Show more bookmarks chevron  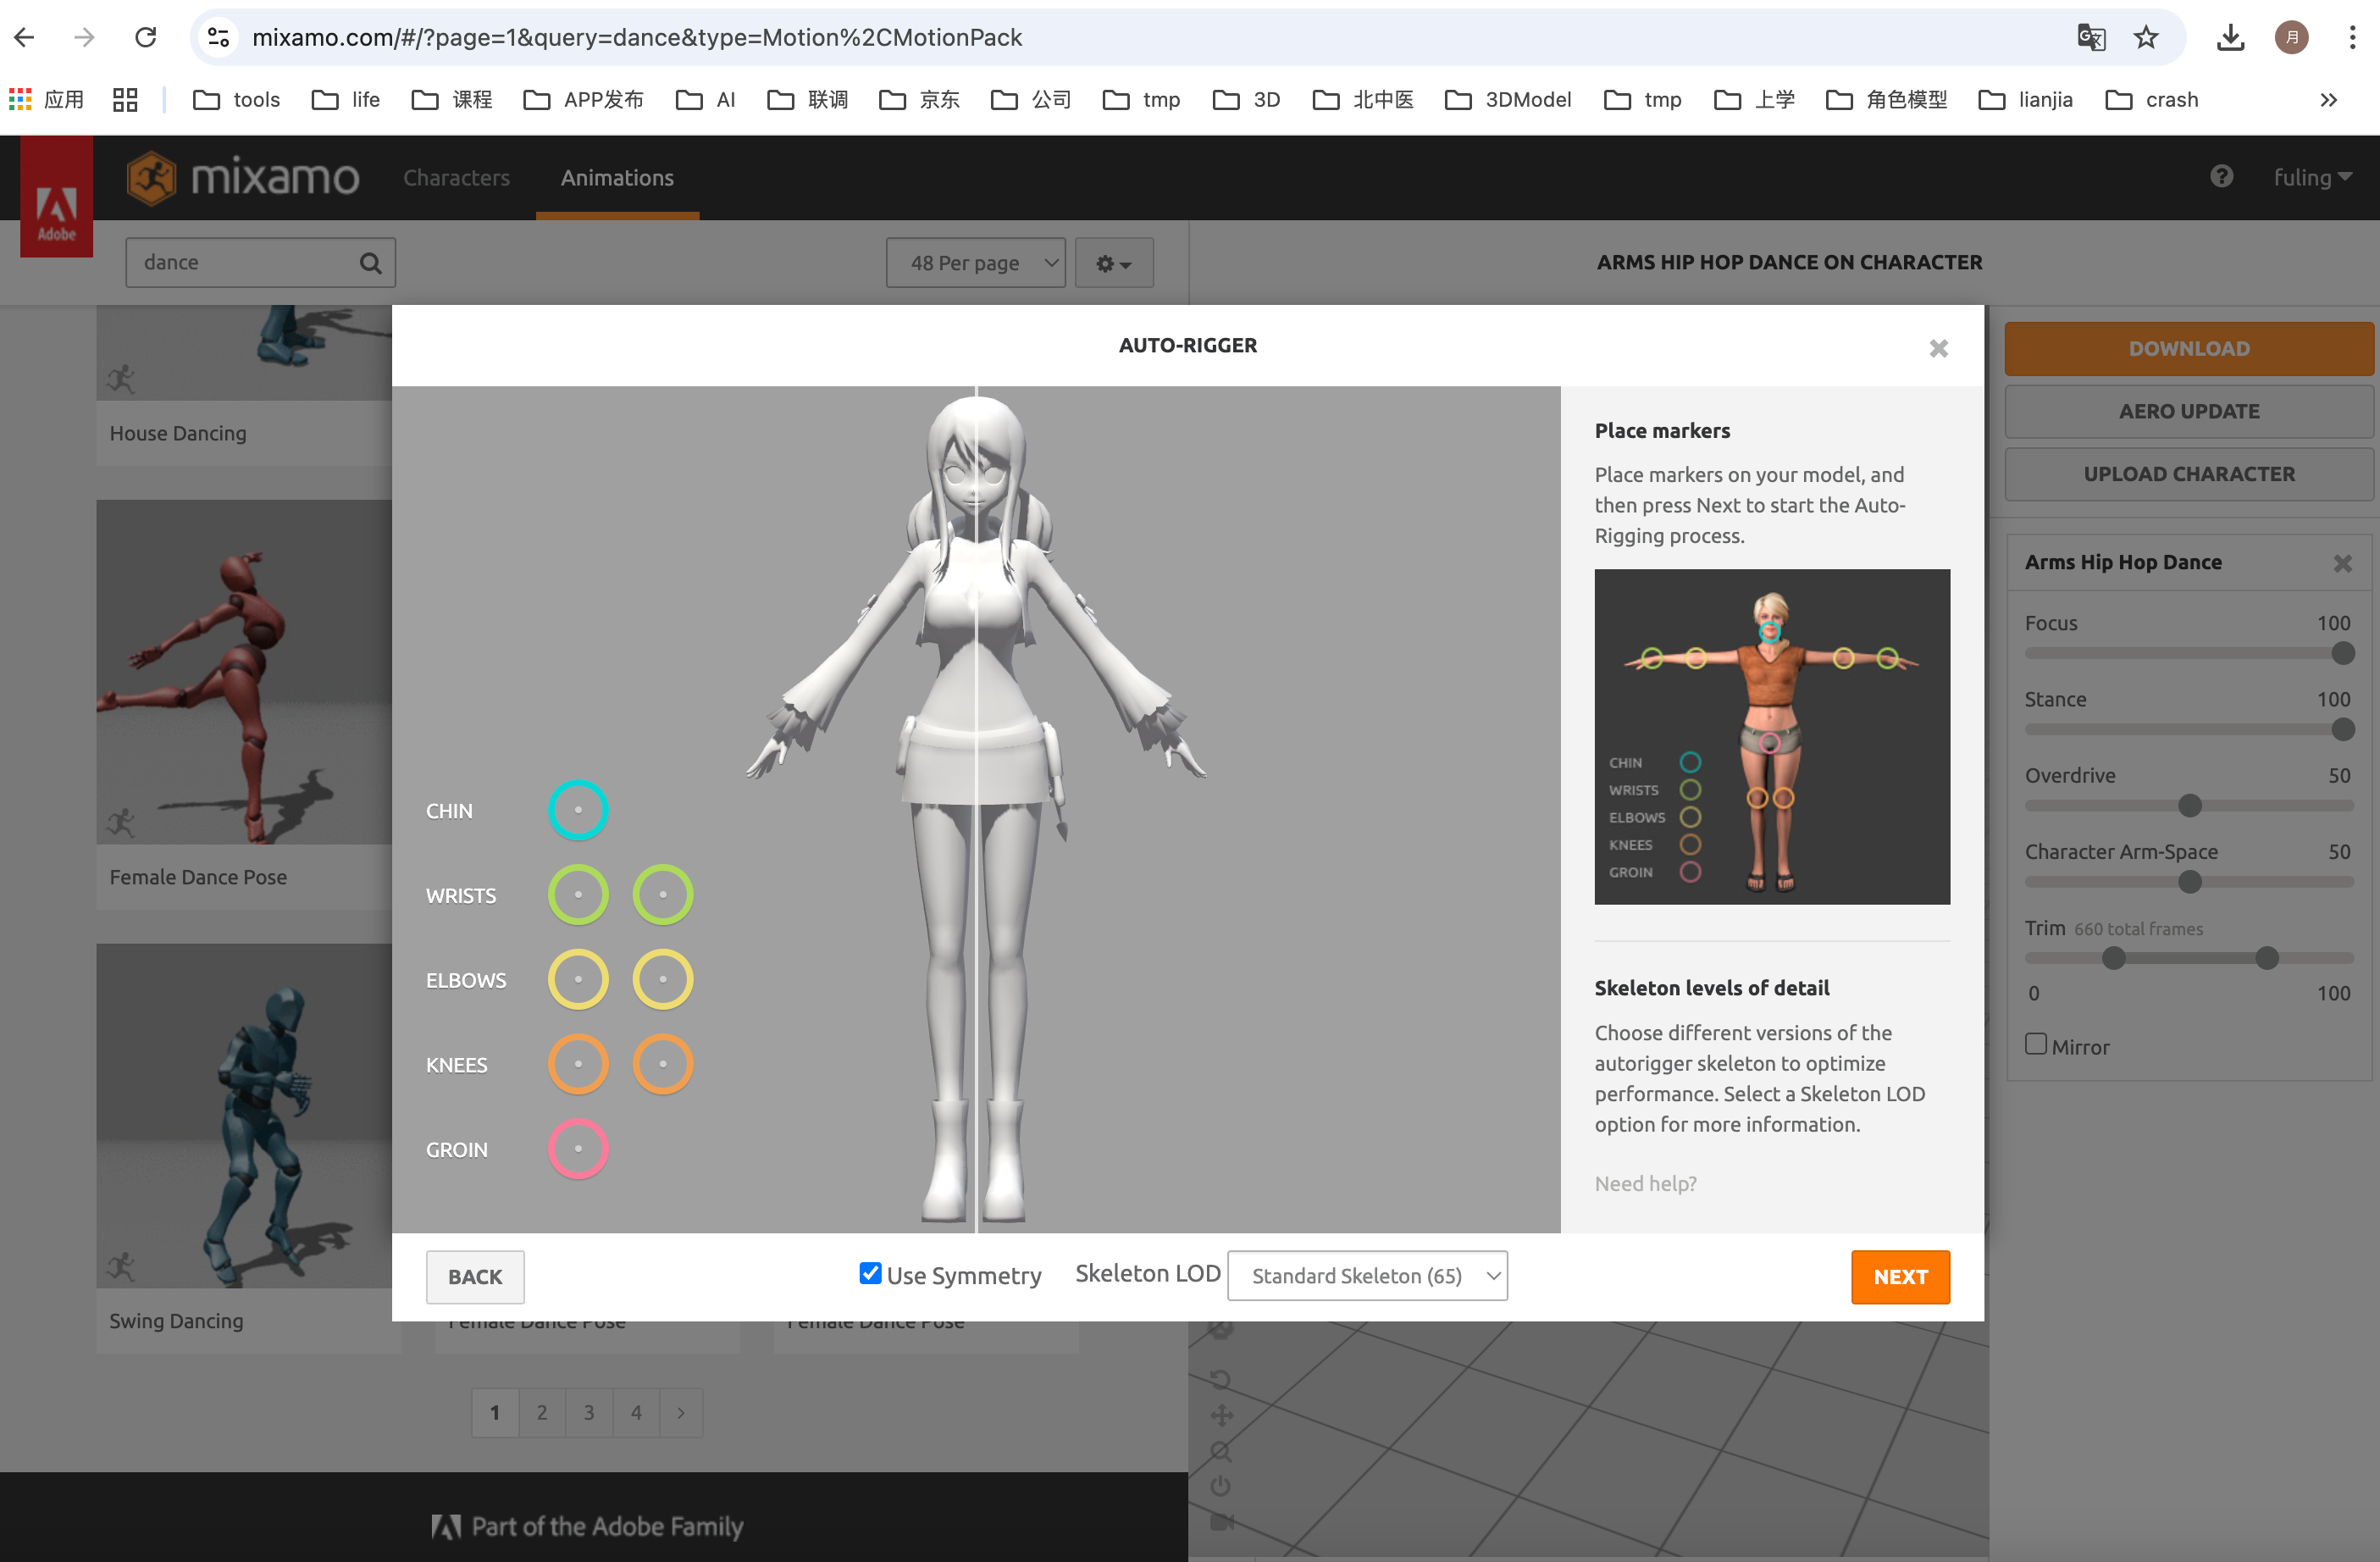(x=2328, y=99)
